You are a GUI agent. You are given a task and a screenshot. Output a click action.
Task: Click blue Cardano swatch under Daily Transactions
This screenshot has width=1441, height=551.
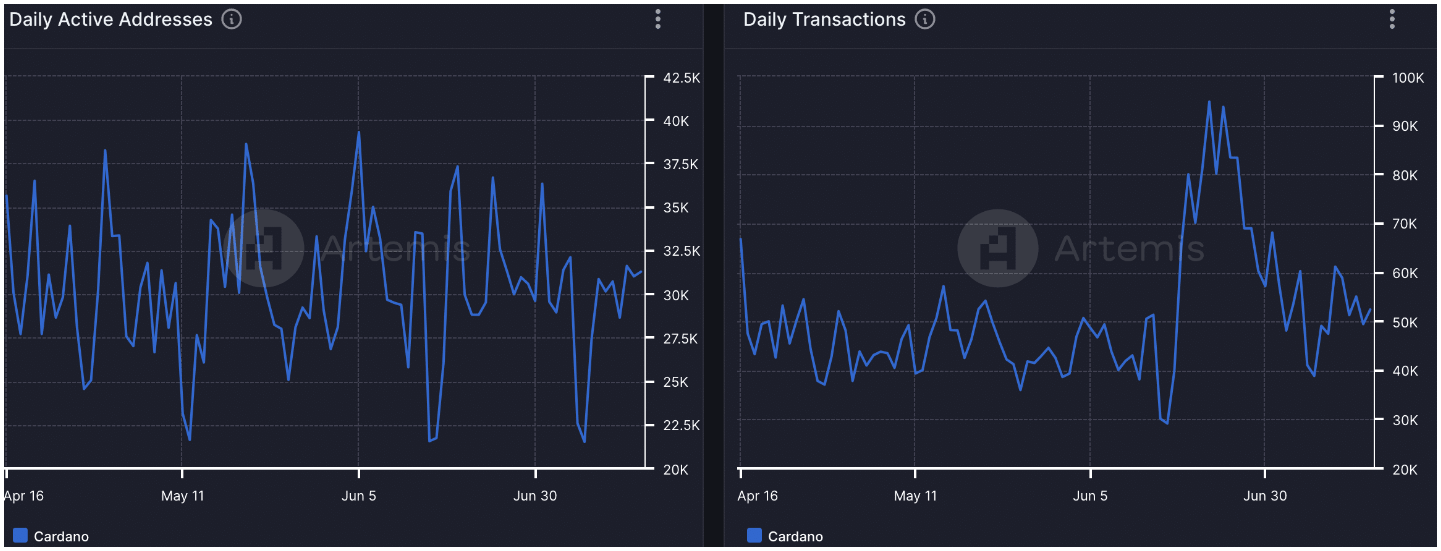pos(754,536)
